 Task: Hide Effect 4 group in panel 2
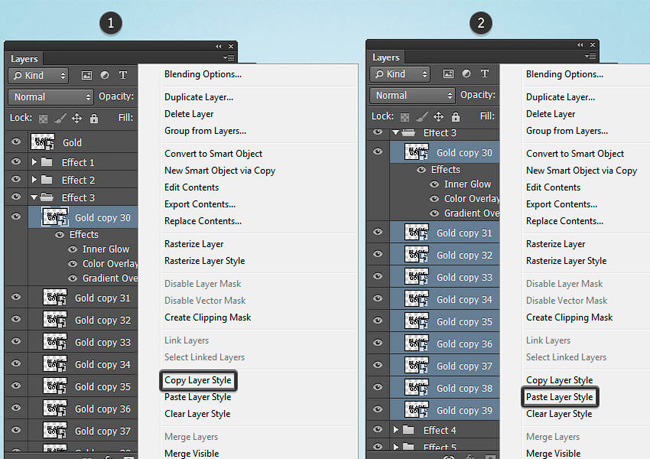[x=378, y=429]
